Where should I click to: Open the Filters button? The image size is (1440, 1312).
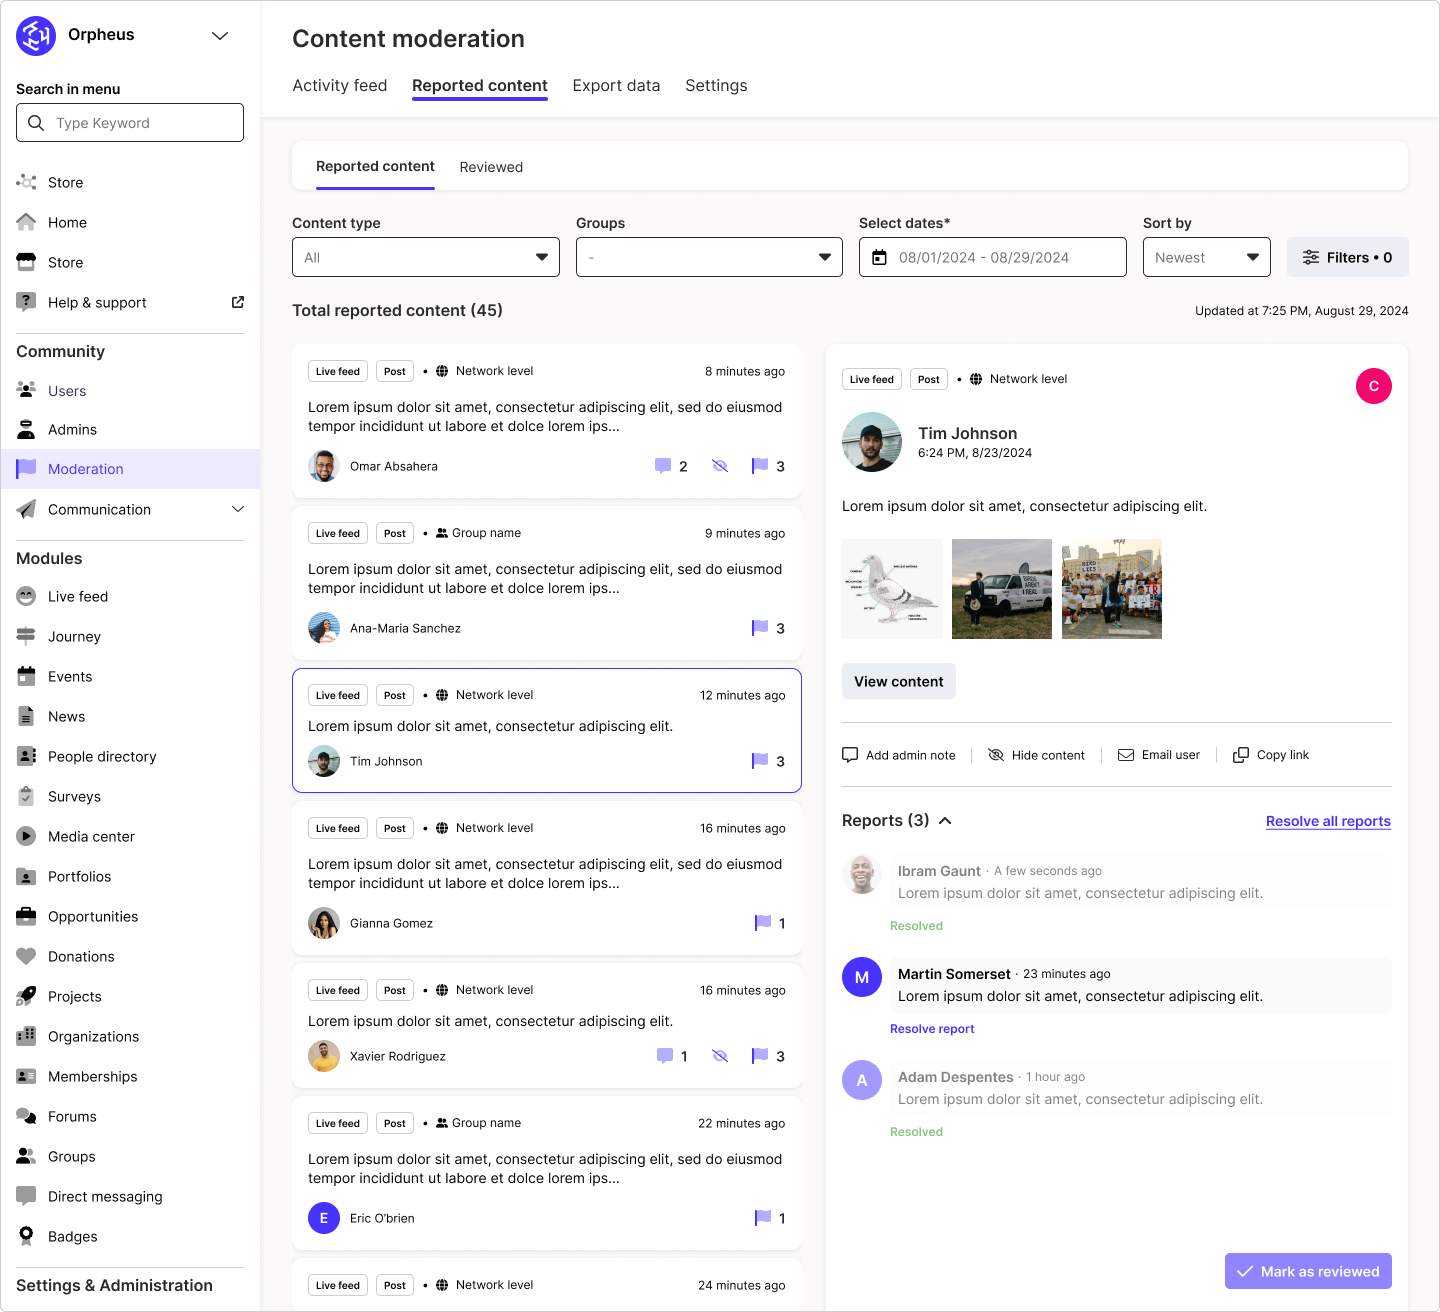coord(1347,257)
